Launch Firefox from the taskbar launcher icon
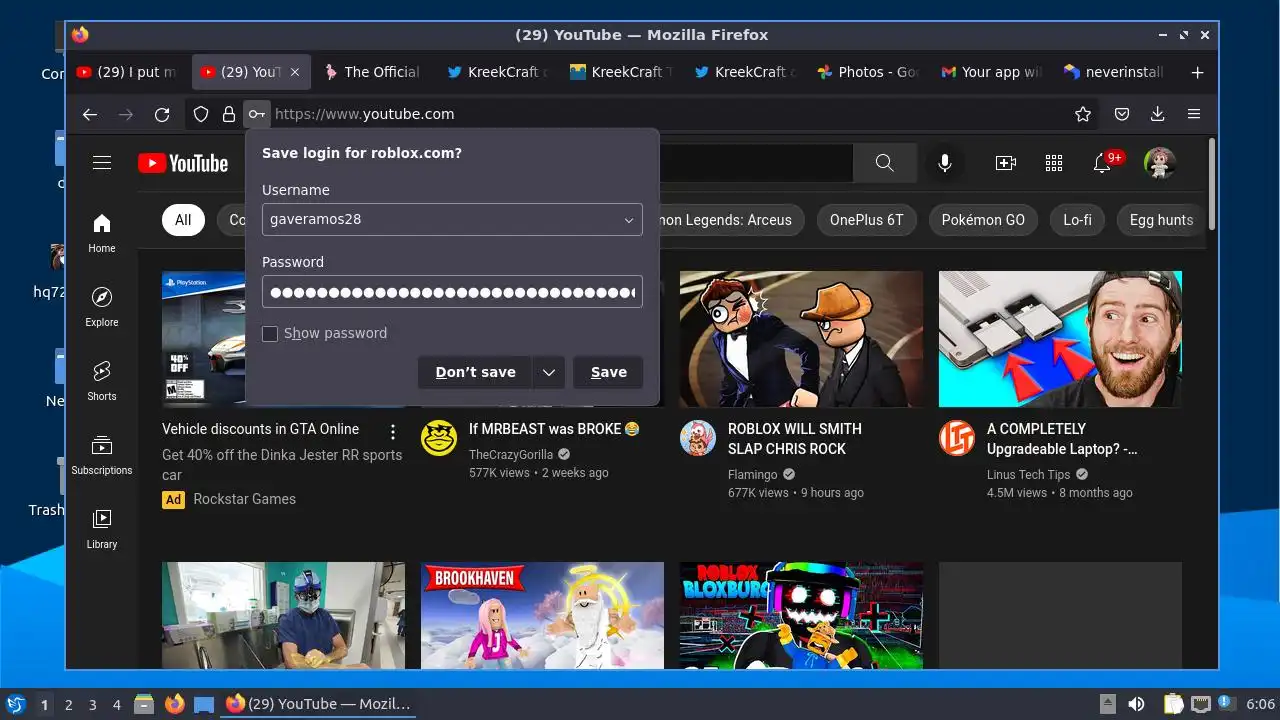Screen dimensions: 1280x720 pyautogui.click(x=174, y=704)
